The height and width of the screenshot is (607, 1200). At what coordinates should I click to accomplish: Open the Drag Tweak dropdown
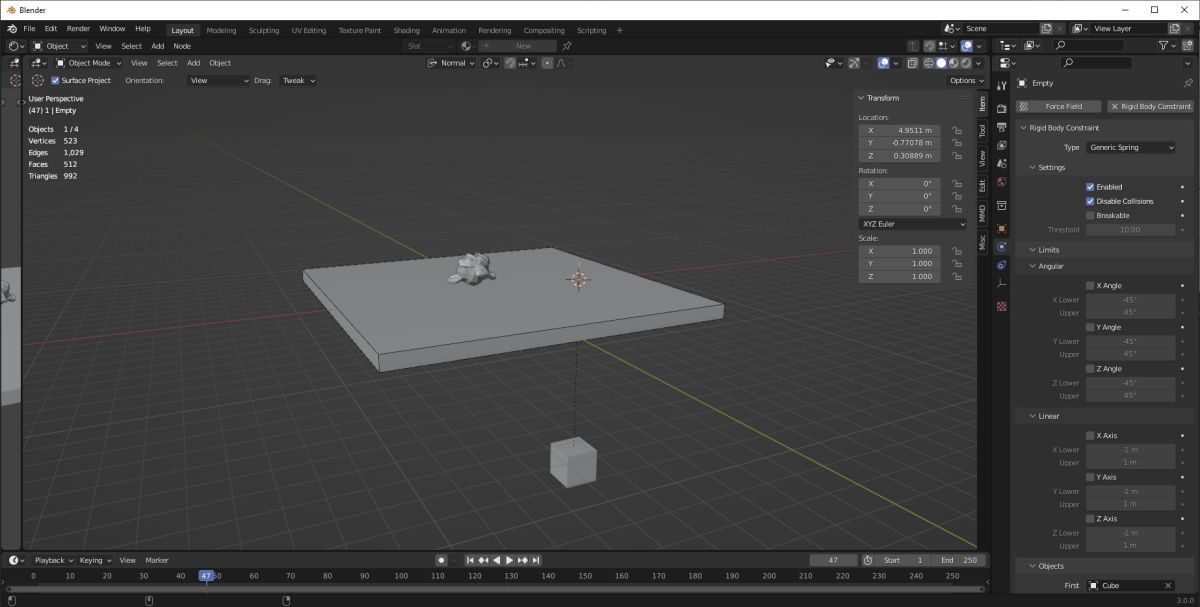point(297,80)
